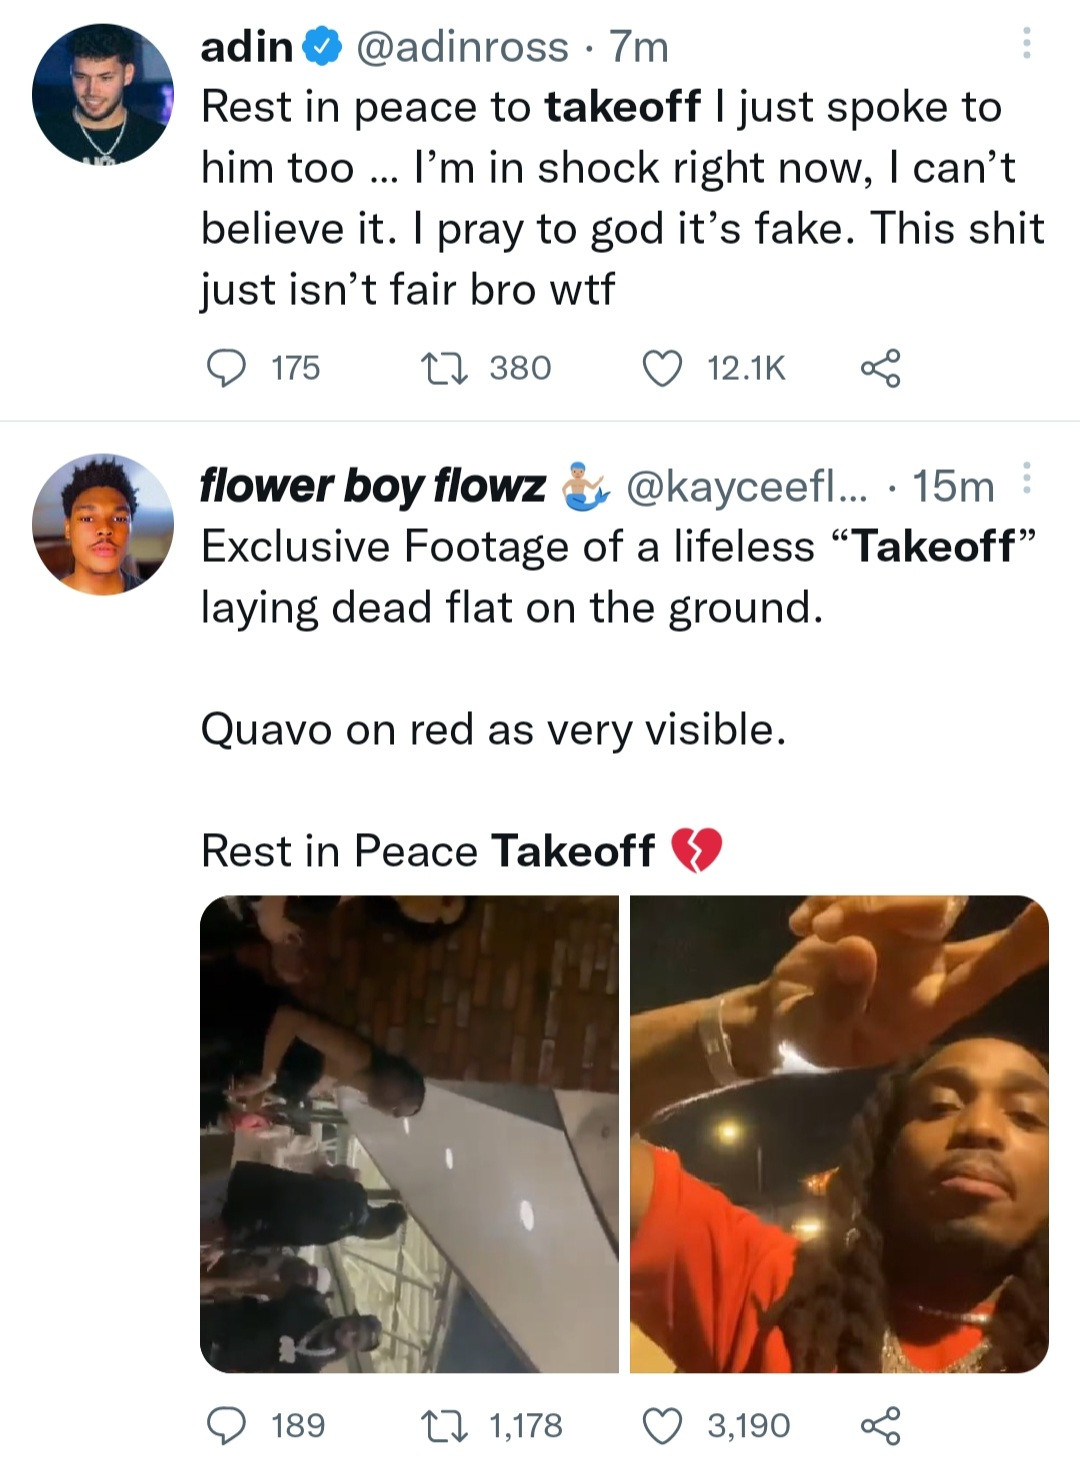Click the 7m timestamp on adin's tweet
Viewport: 1080px width, 1462px height.
[638, 47]
